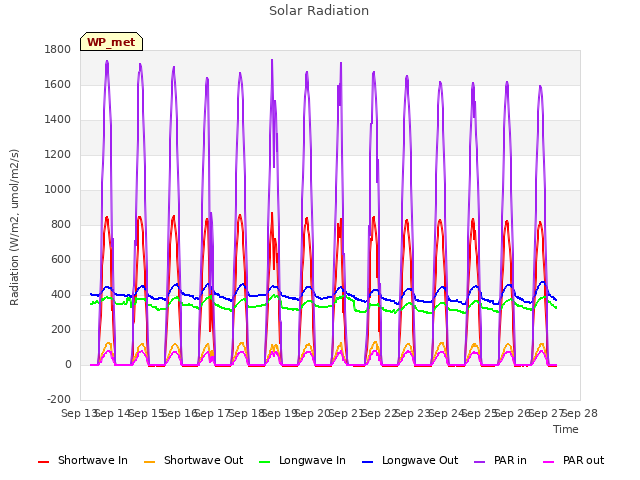The width and height of the screenshot is (640, 480).
Task: Click the Sep 25 x-axis tick label
Action: tap(480, 413)
